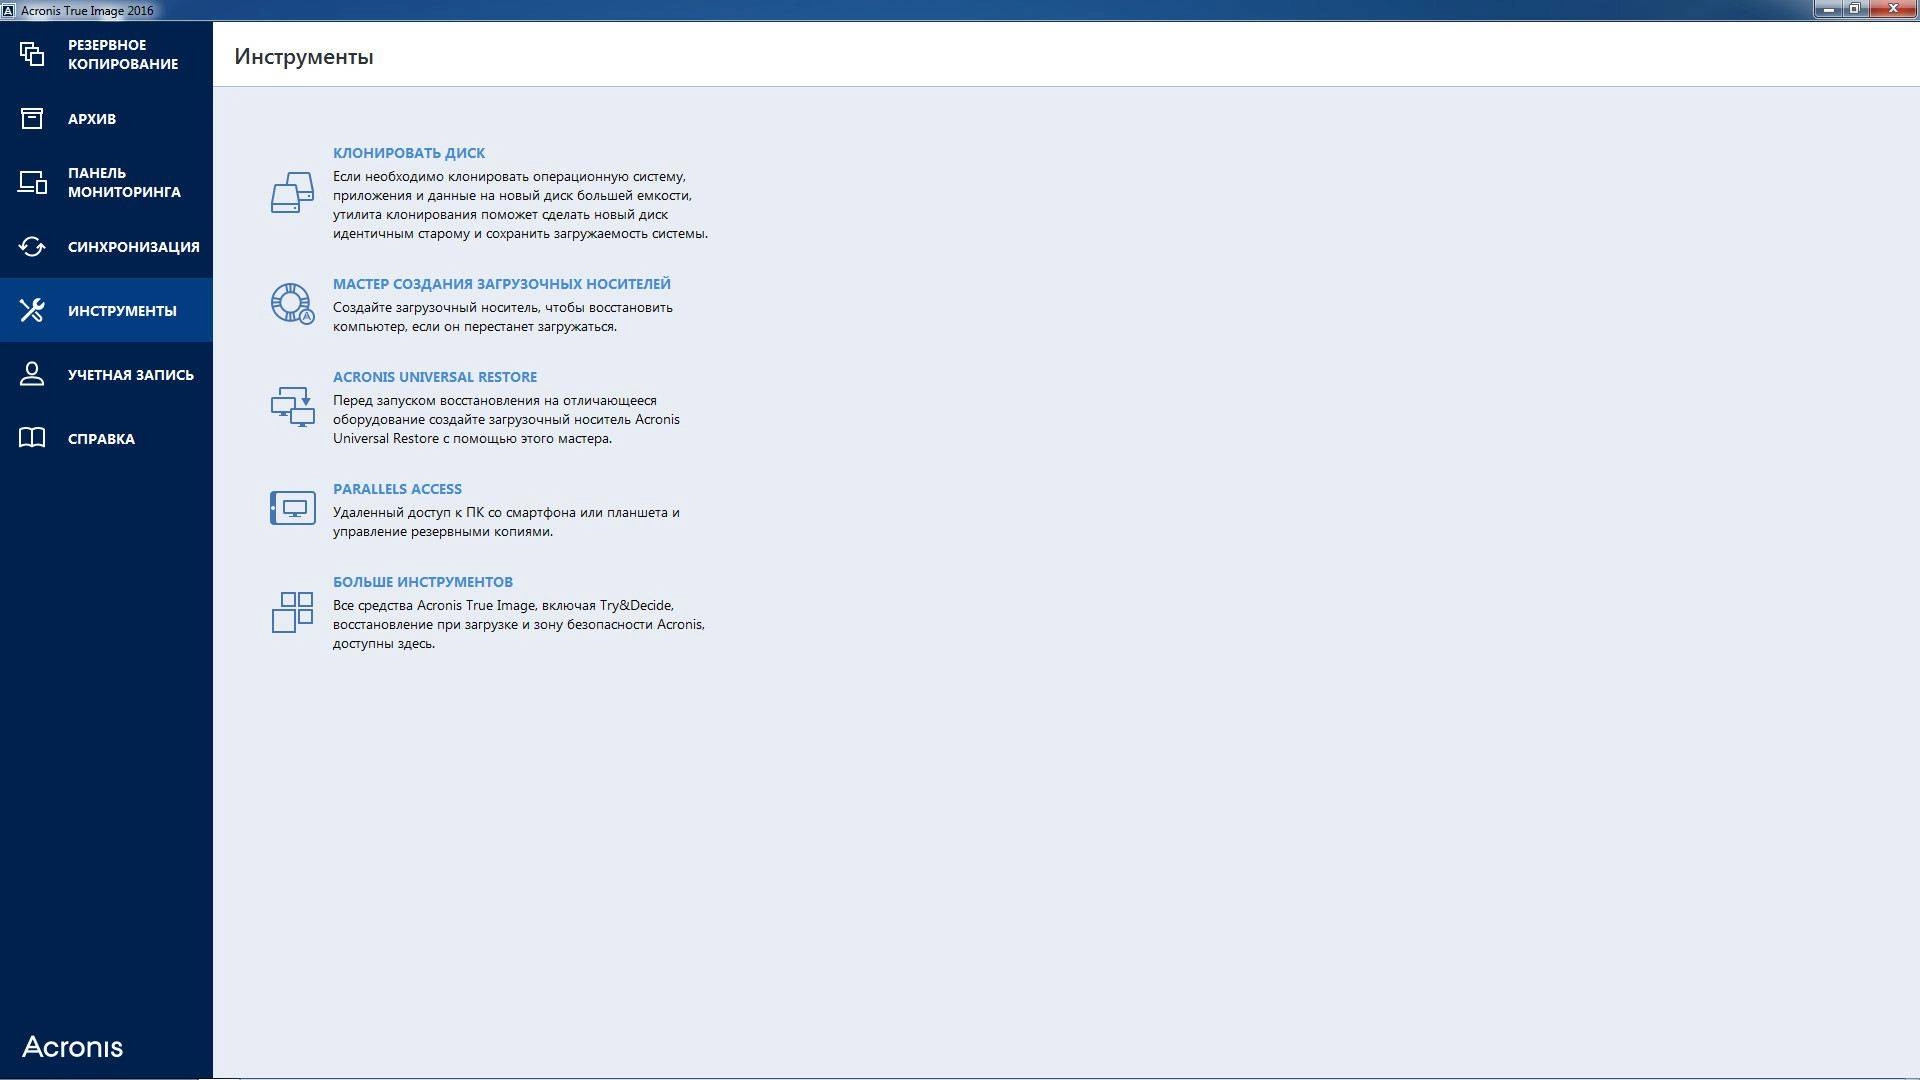This screenshot has height=1080, width=1920.
Task: Open the Архив section
Action: click(106, 118)
